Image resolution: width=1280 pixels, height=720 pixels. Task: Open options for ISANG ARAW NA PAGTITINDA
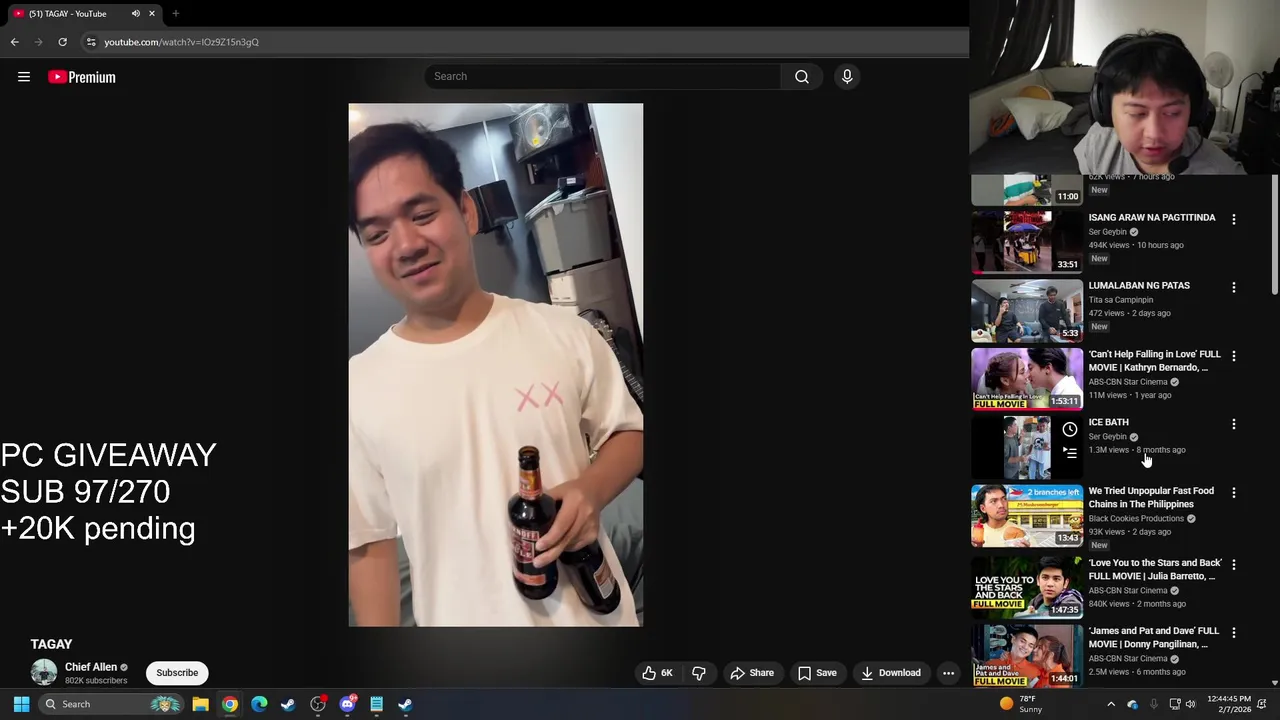pos(1233,219)
